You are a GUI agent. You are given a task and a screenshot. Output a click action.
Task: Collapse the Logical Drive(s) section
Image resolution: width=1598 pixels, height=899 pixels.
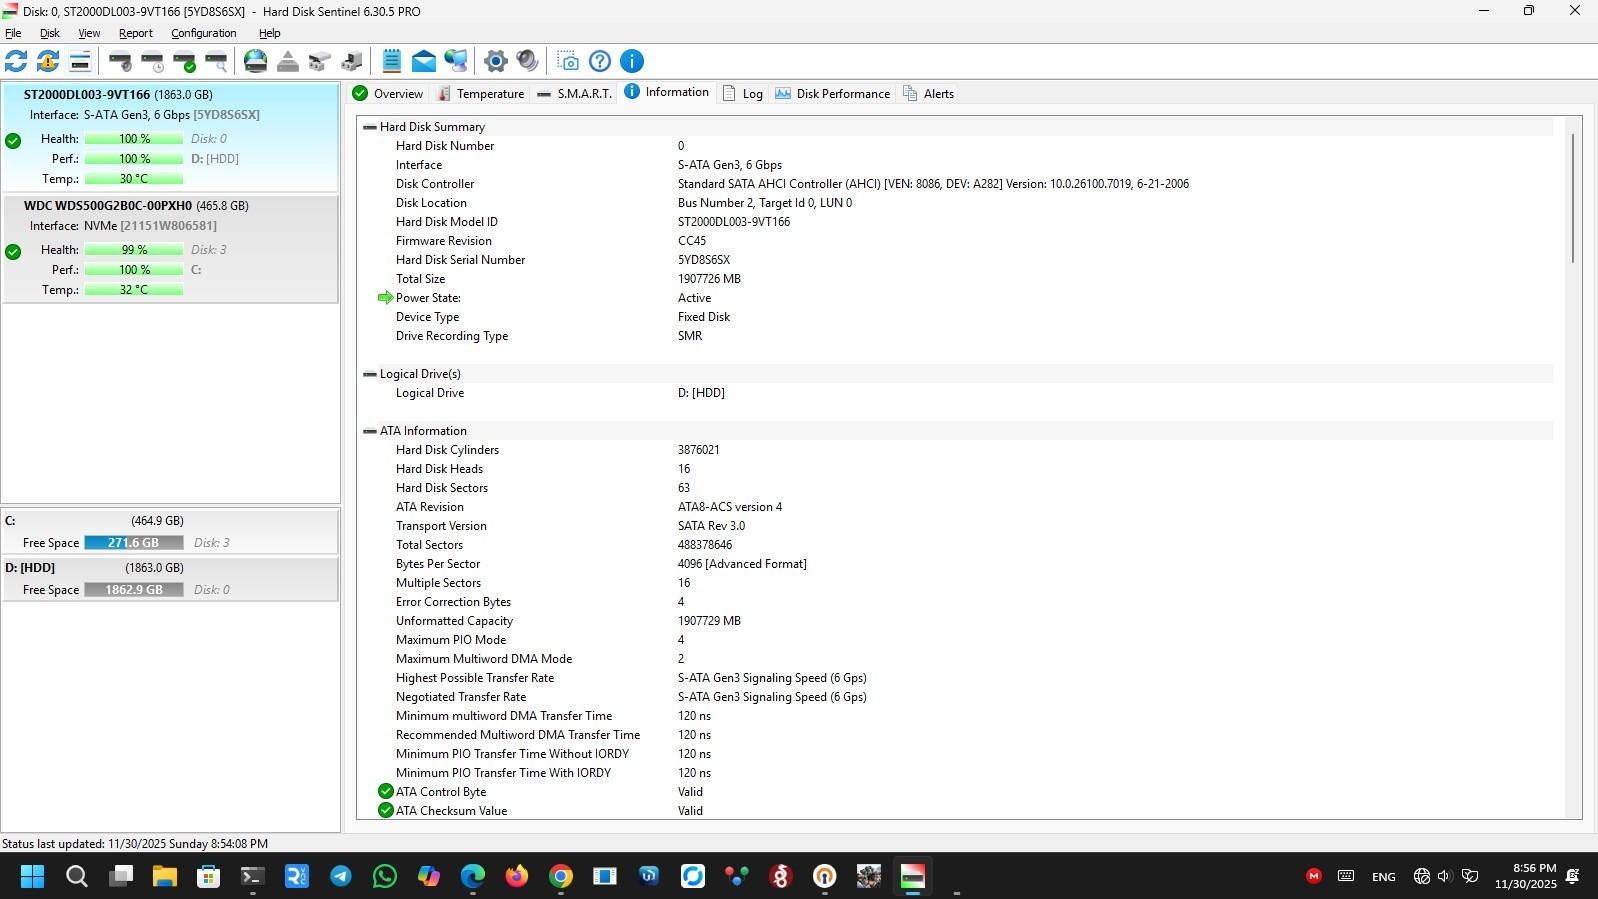[x=370, y=374]
